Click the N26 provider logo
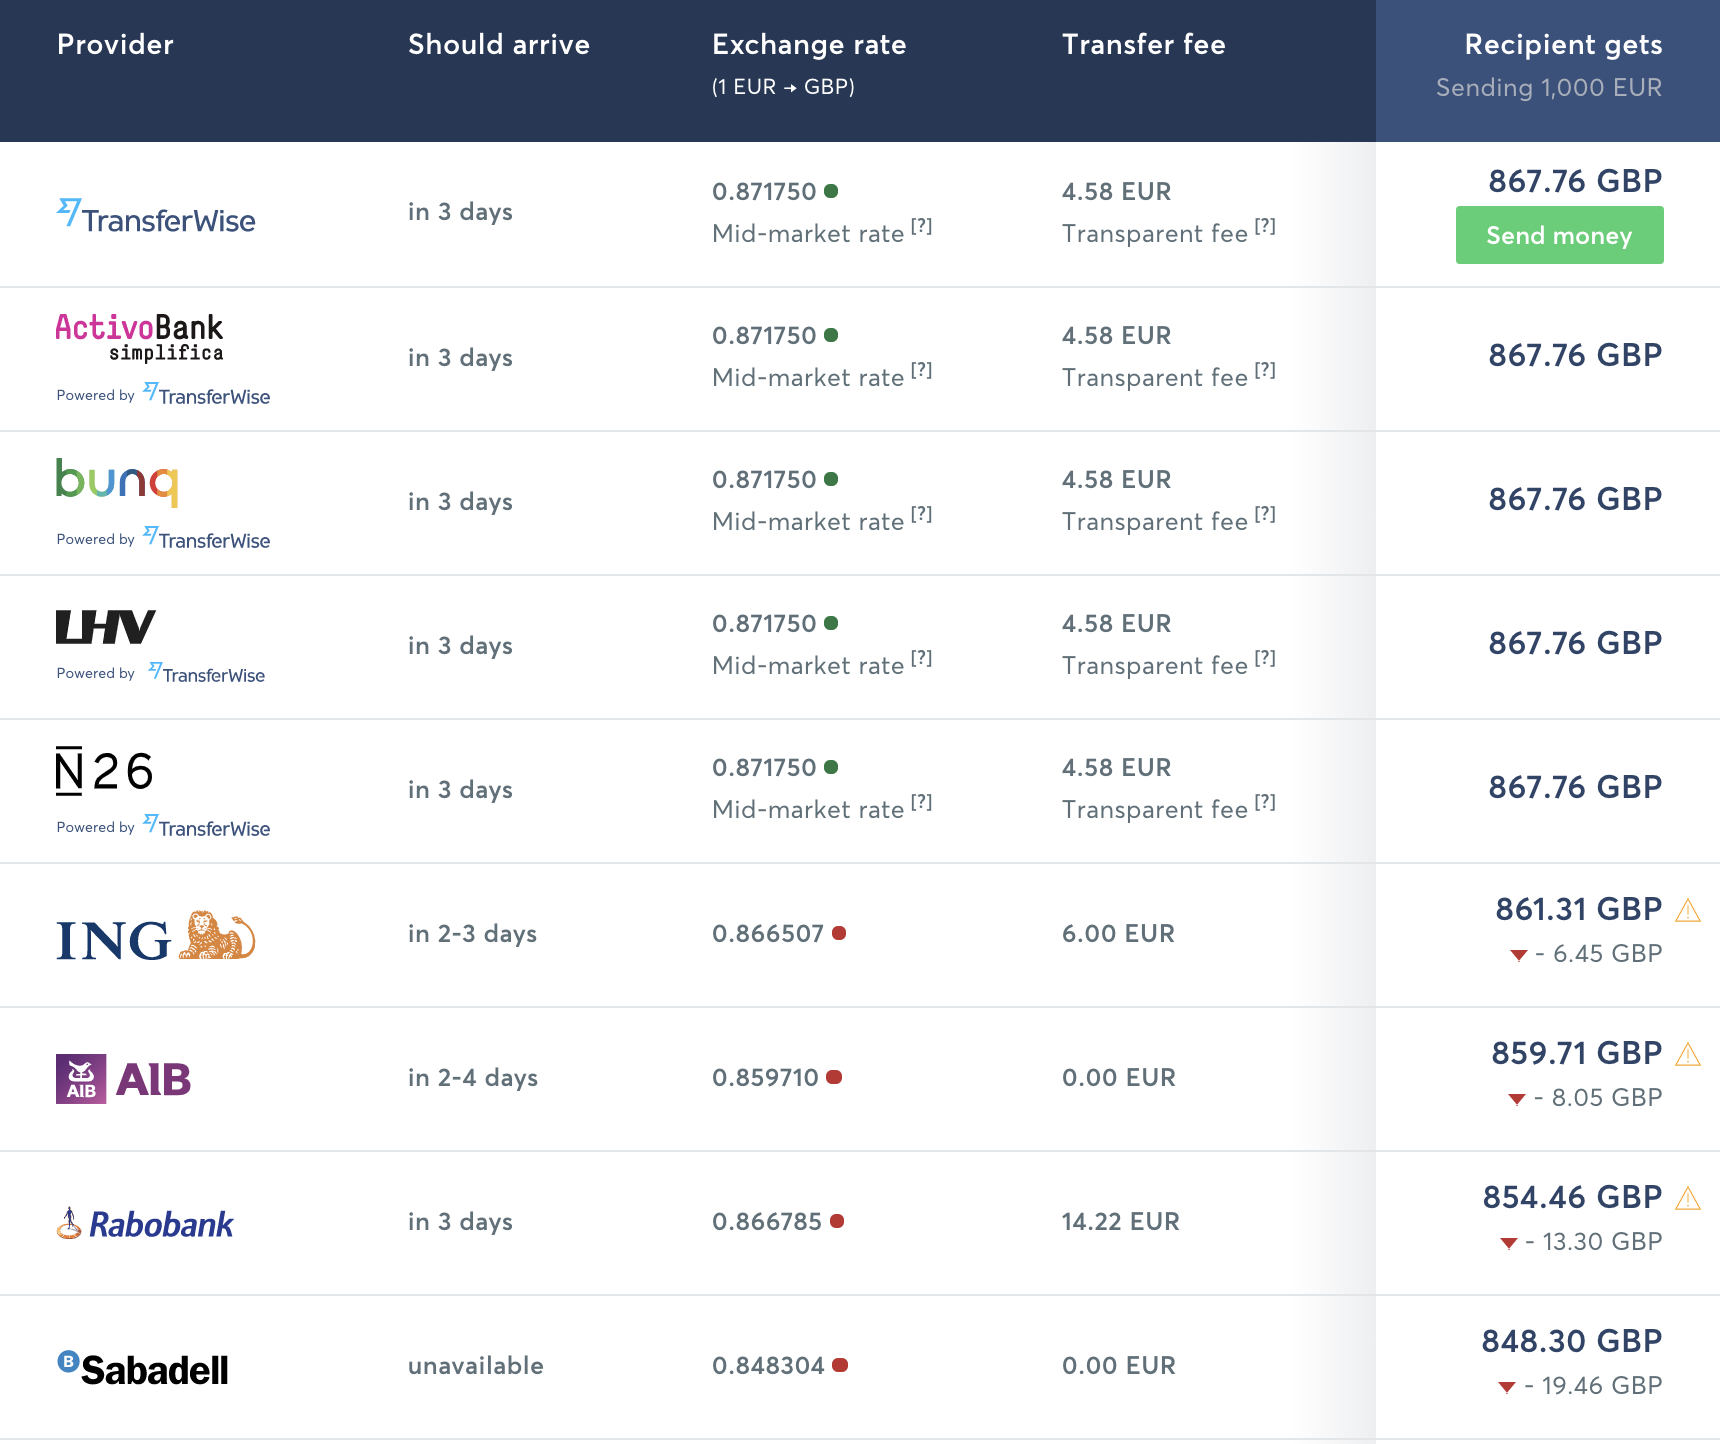Viewport: 1722px width, 1444px height. (104, 771)
